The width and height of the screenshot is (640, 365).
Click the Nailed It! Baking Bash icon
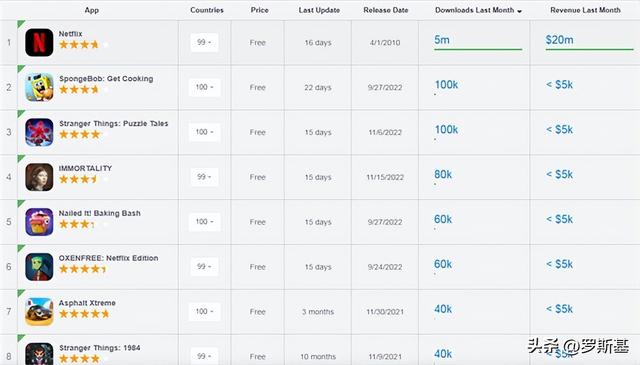point(39,222)
